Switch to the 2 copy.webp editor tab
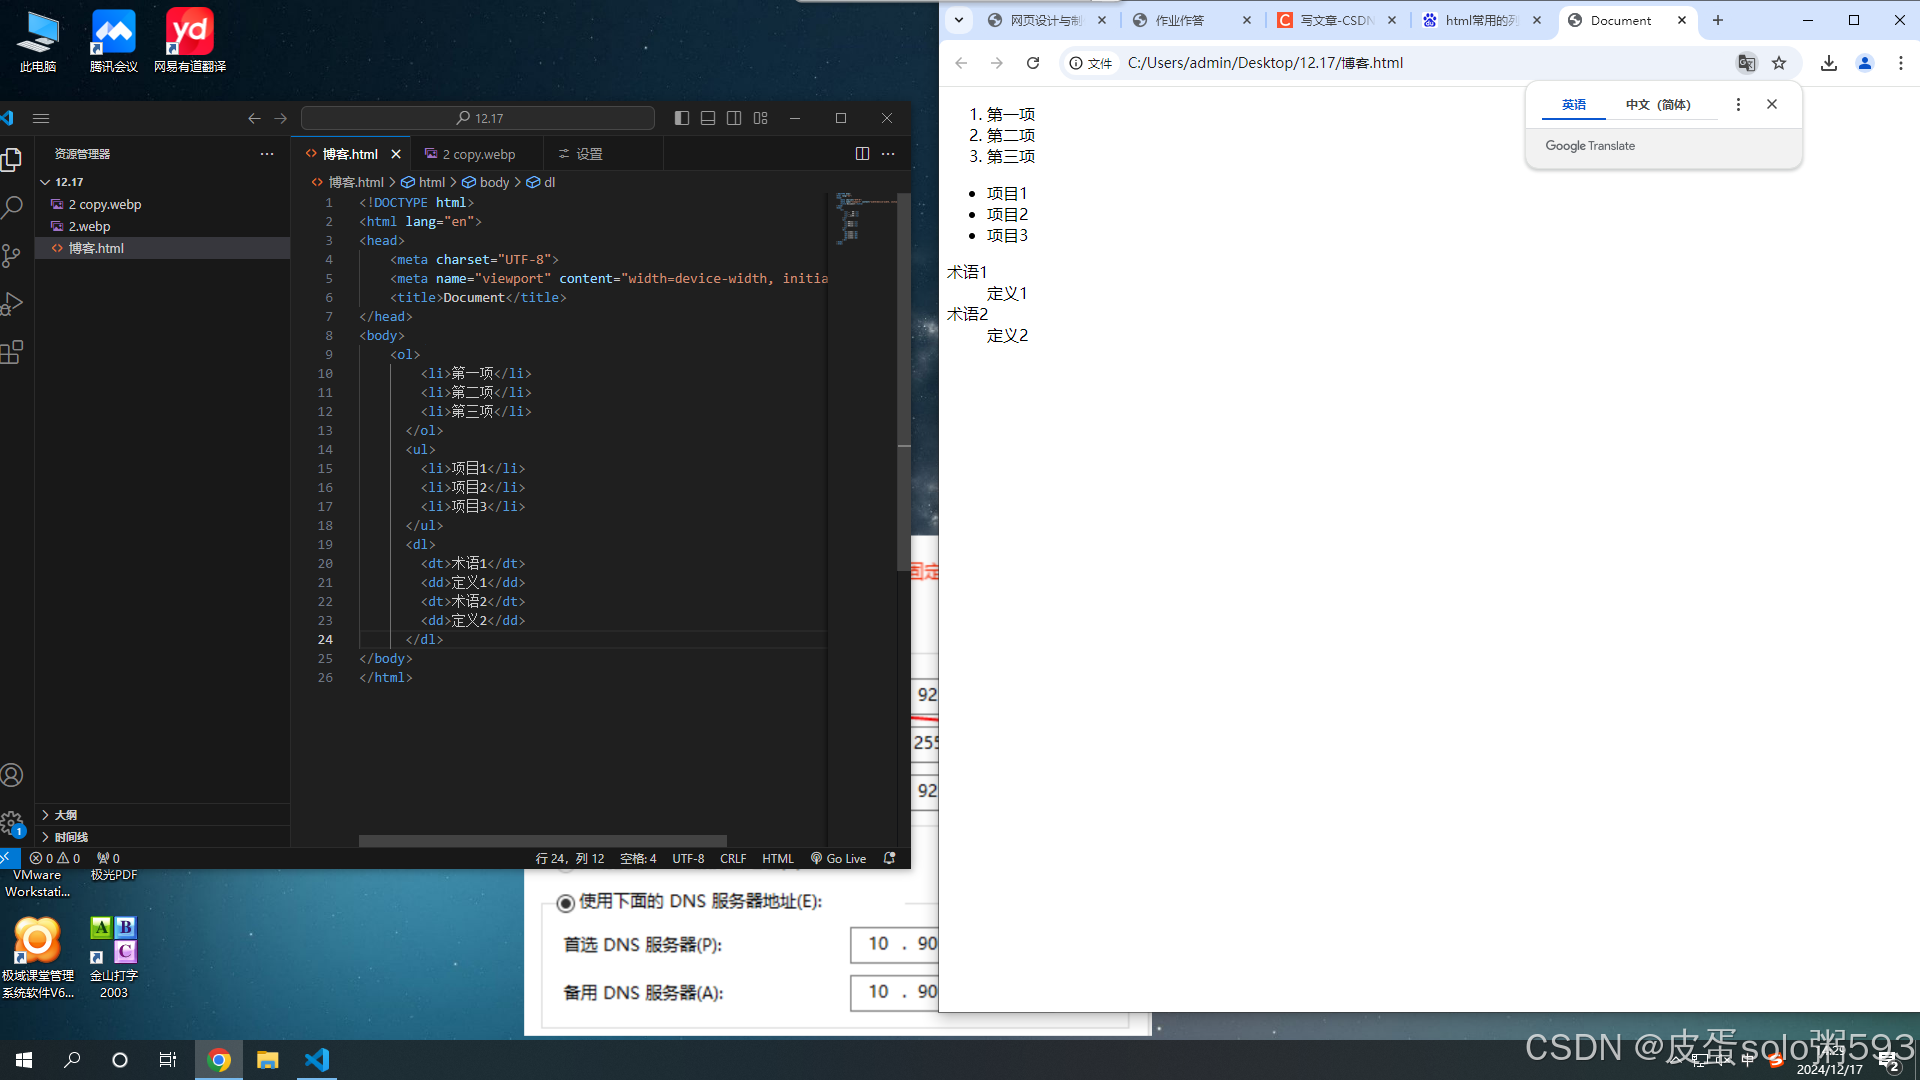Viewport: 1920px width, 1080px height. (x=478, y=154)
